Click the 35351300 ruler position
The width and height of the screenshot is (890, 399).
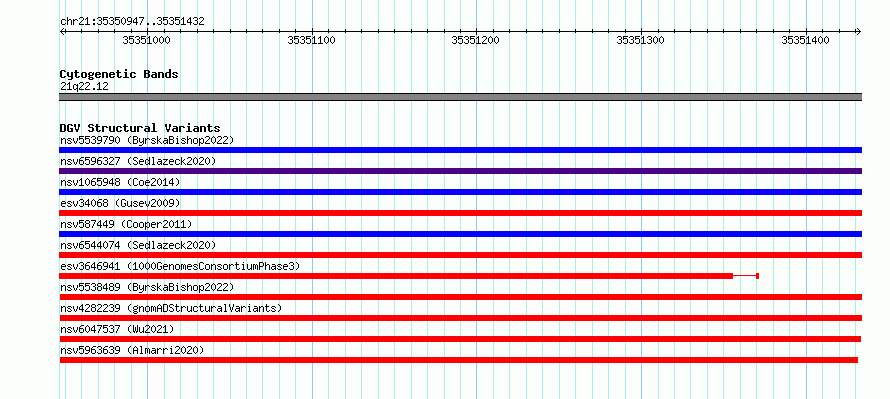(x=640, y=40)
